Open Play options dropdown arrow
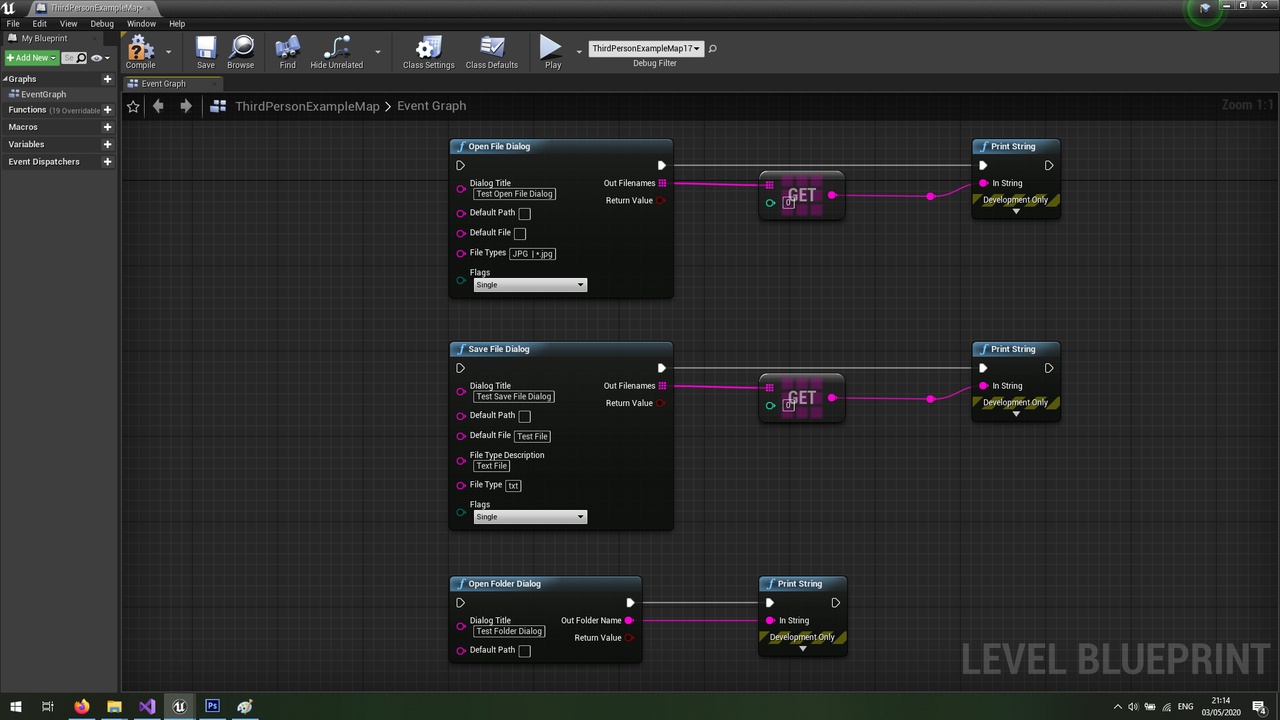 [578, 51]
